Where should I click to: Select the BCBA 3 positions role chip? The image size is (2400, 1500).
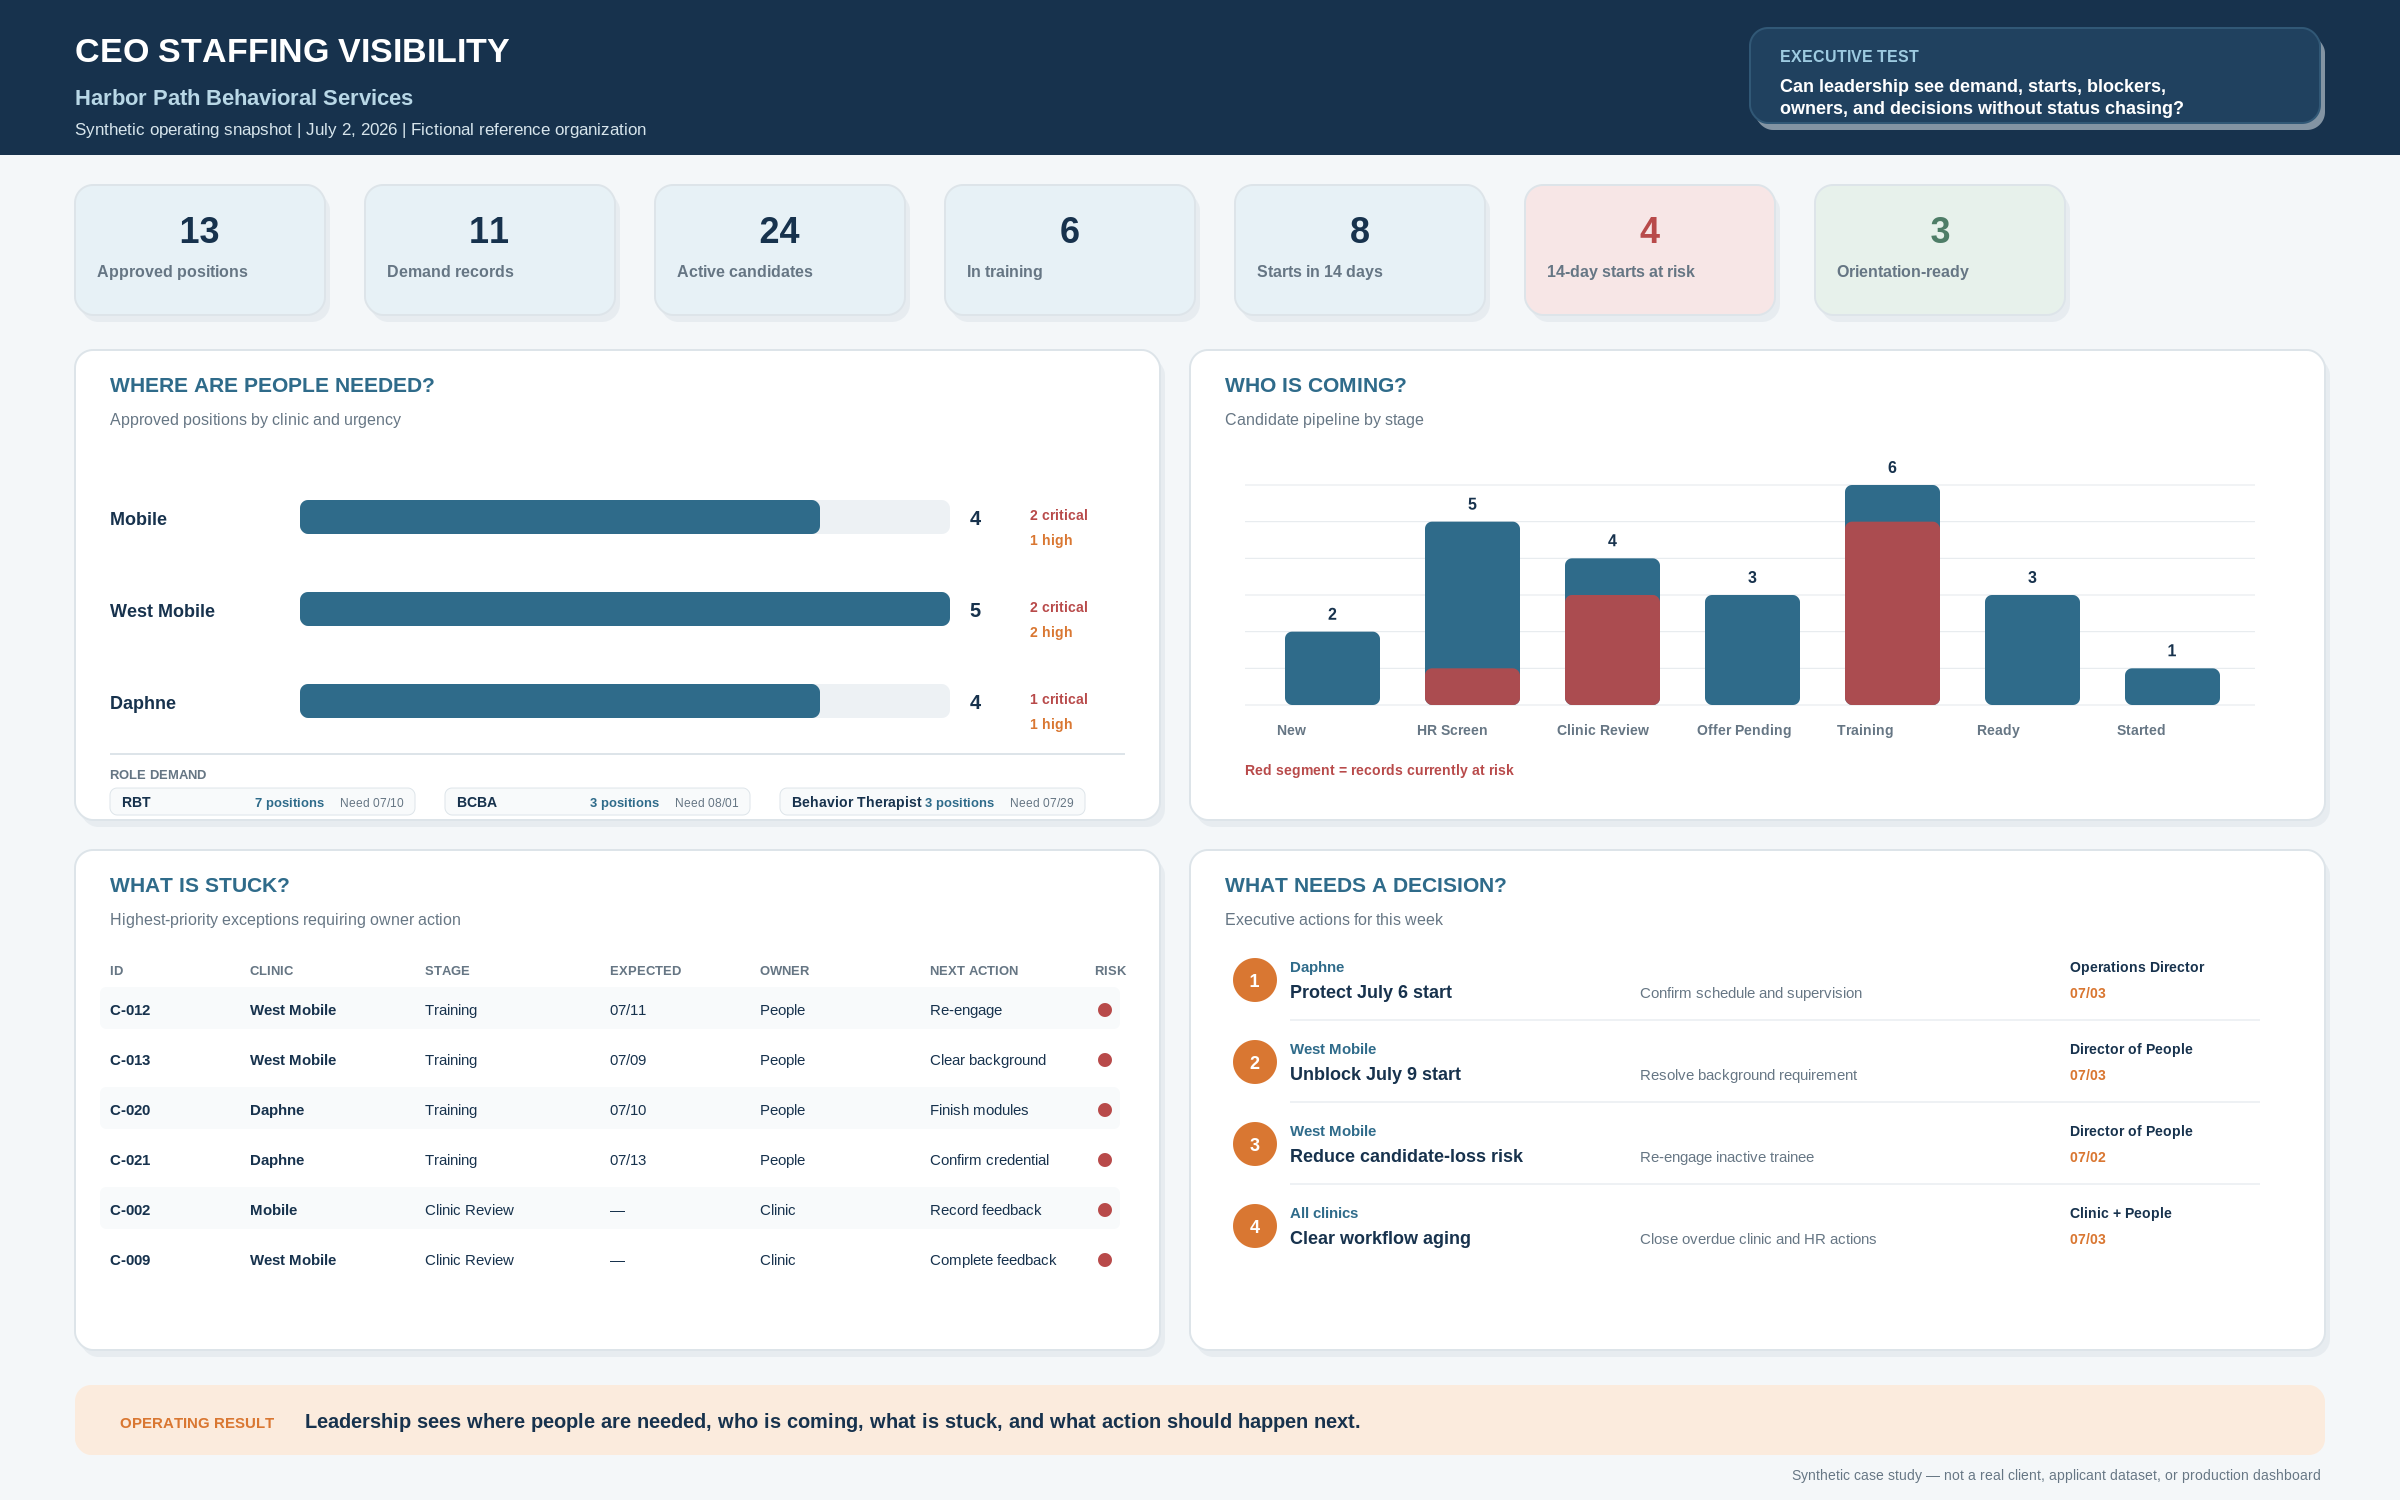pos(598,802)
